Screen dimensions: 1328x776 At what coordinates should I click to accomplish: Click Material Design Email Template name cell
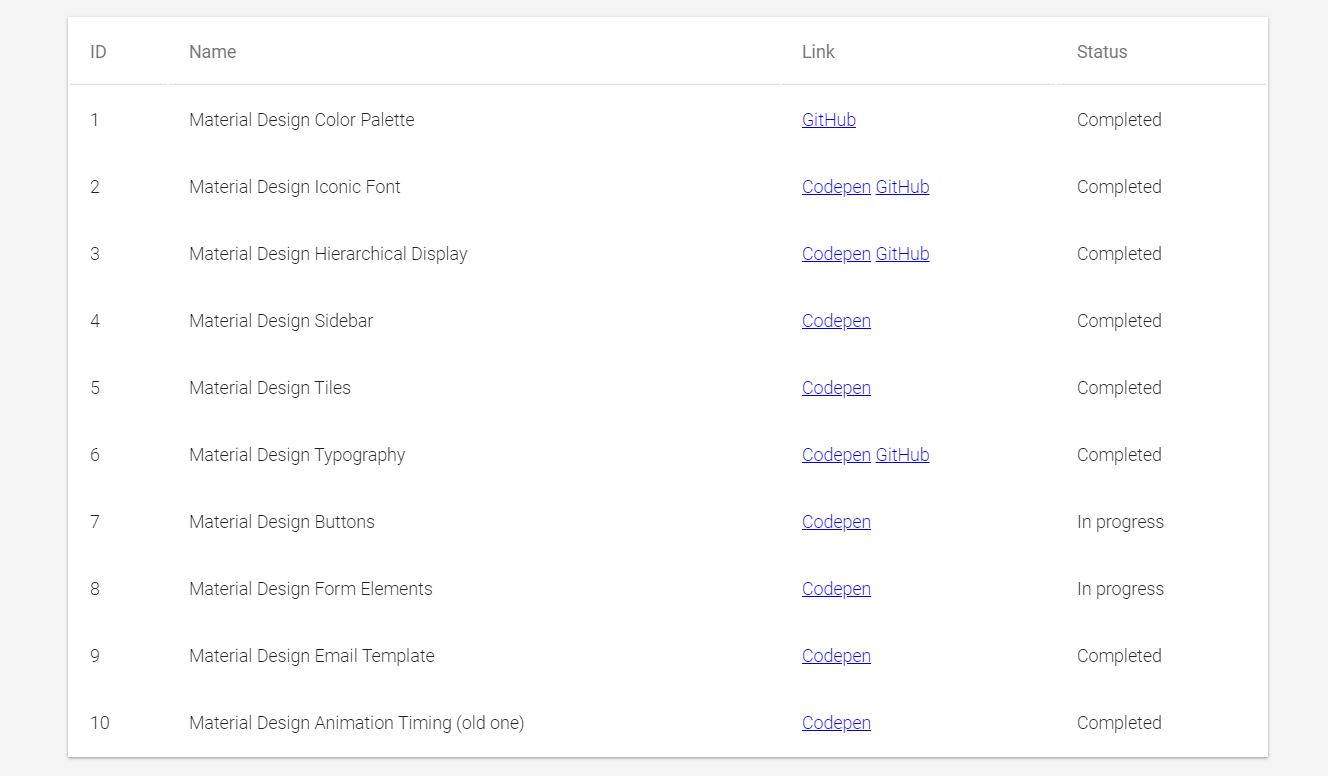click(311, 656)
